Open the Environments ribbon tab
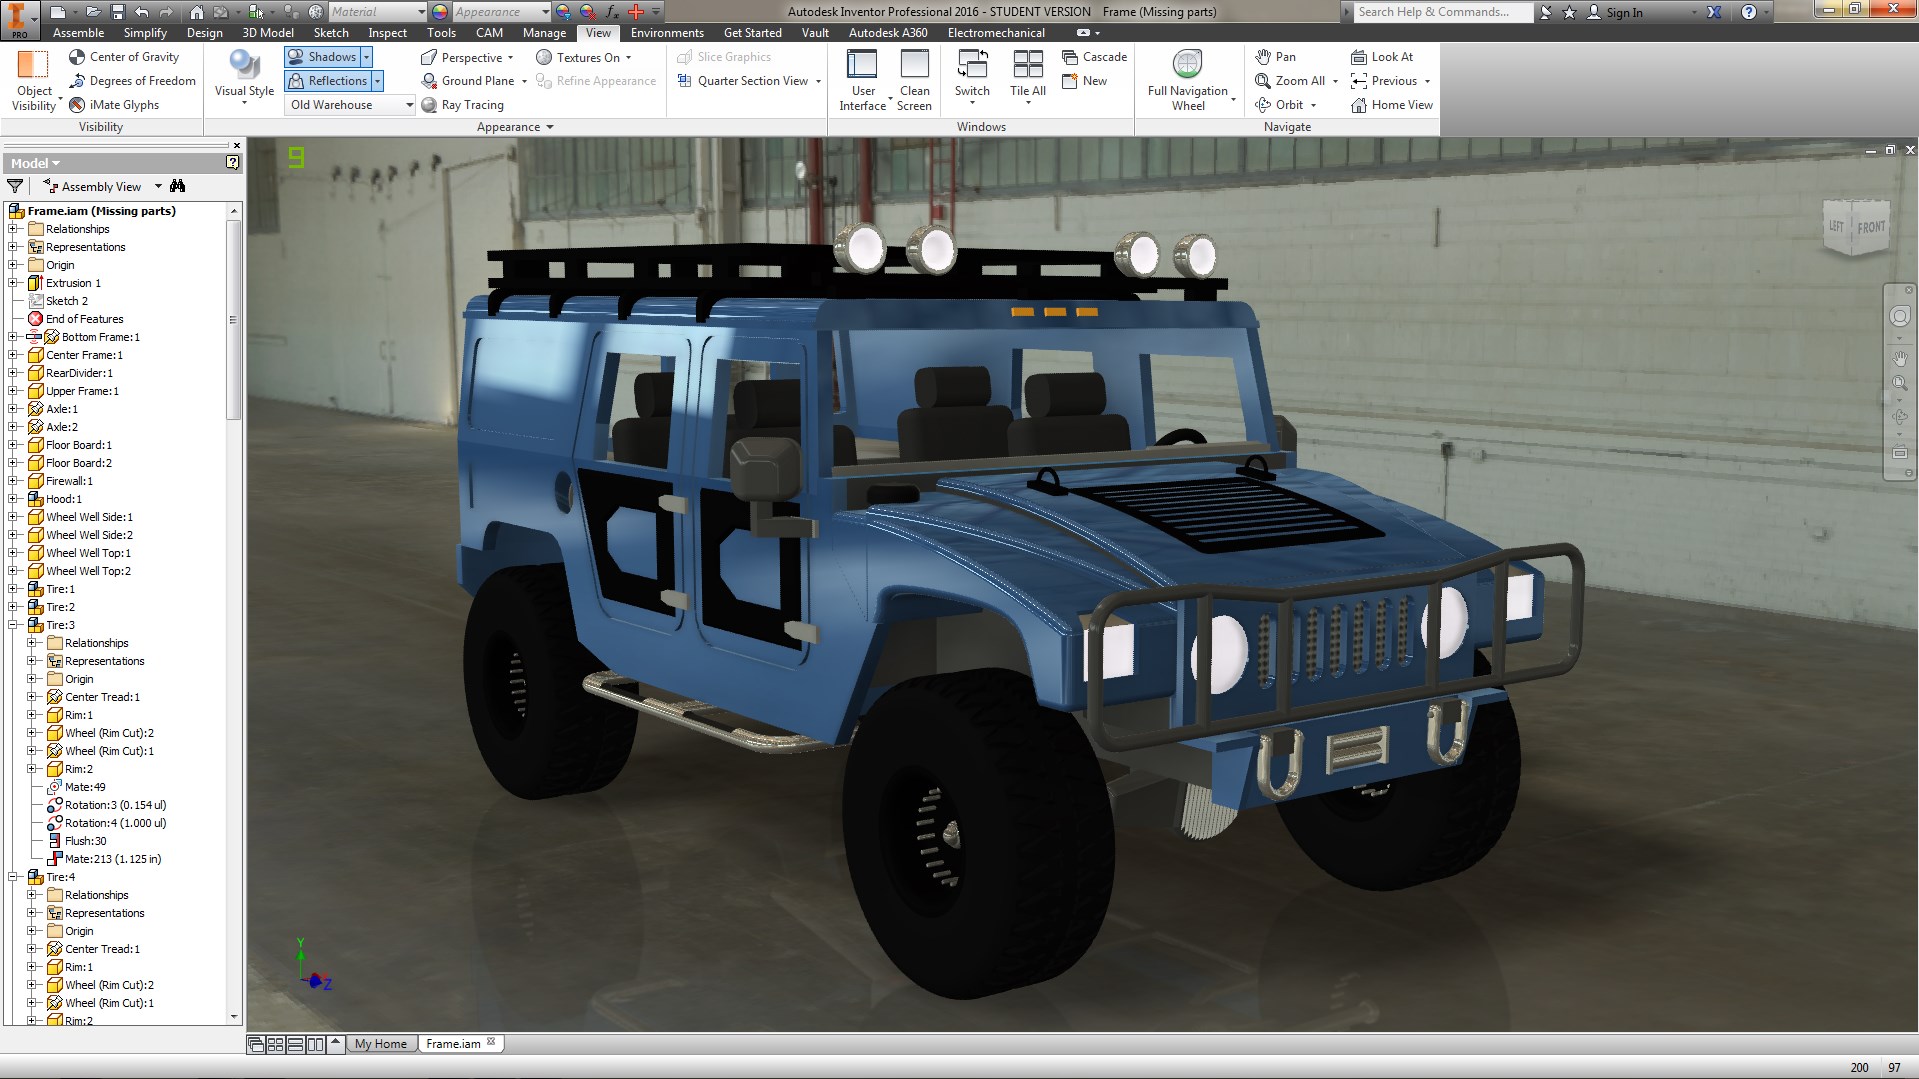1919x1079 pixels. tap(667, 32)
